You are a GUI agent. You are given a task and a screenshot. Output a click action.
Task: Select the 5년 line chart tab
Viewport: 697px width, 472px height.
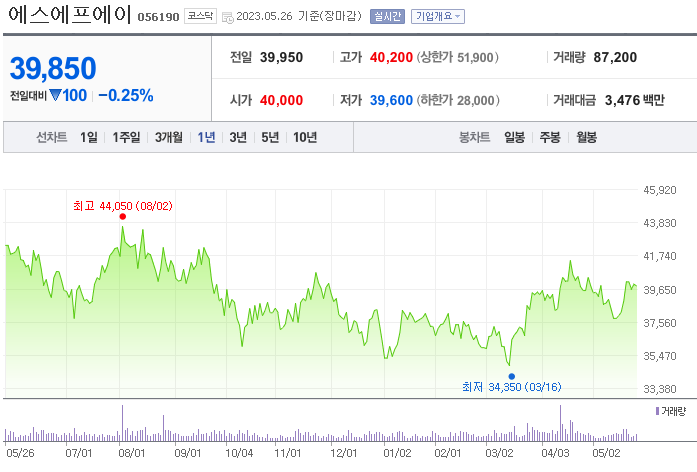(x=270, y=137)
